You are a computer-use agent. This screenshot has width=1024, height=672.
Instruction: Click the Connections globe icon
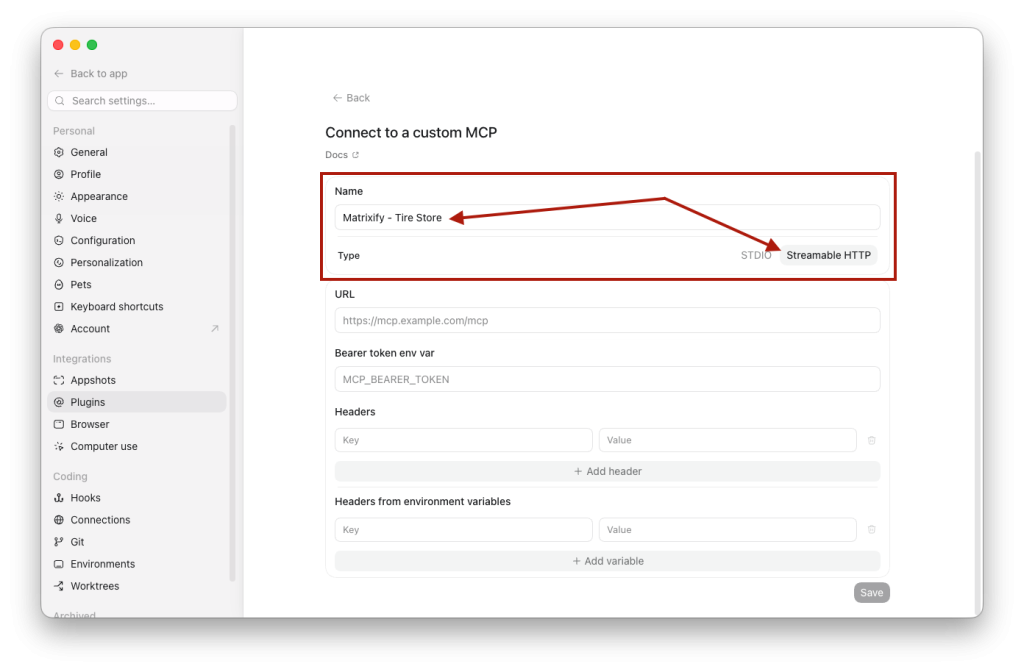point(59,520)
